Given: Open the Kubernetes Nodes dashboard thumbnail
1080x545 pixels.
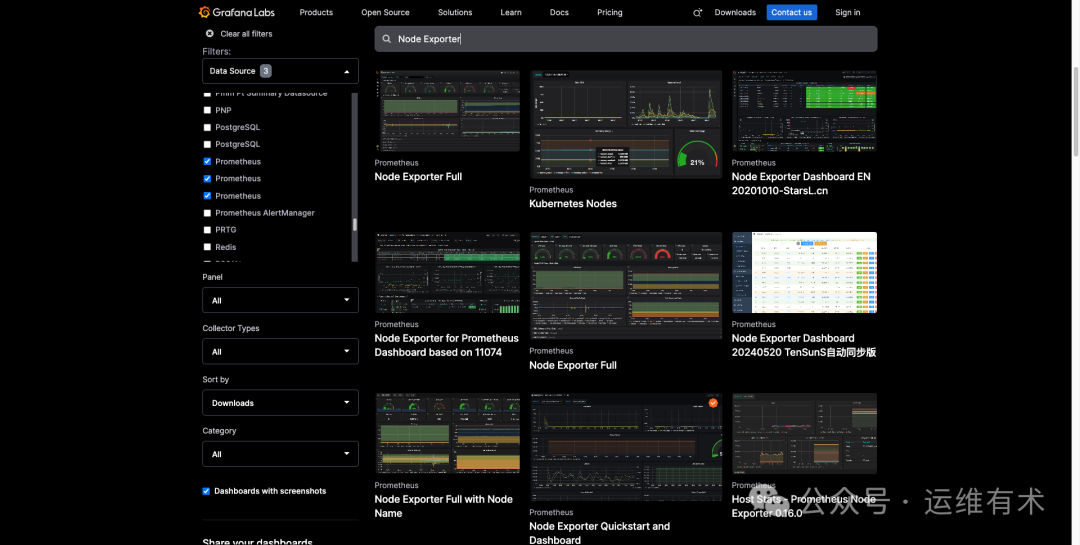Looking at the screenshot, I should click(x=625, y=124).
